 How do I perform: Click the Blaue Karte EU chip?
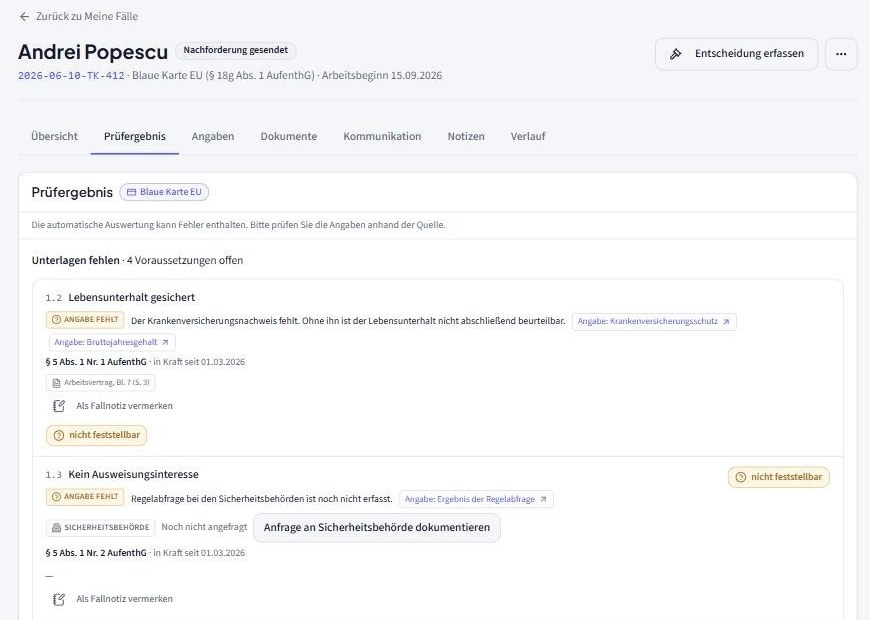click(164, 192)
